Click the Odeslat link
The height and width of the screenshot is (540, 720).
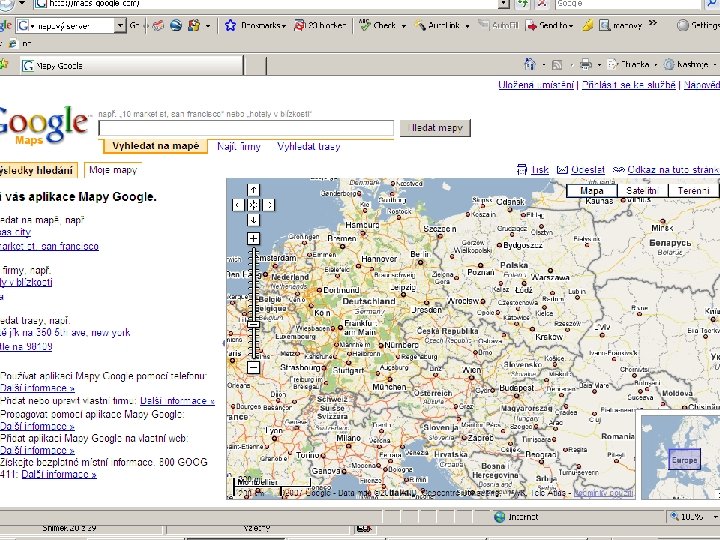pyautogui.click(x=588, y=170)
